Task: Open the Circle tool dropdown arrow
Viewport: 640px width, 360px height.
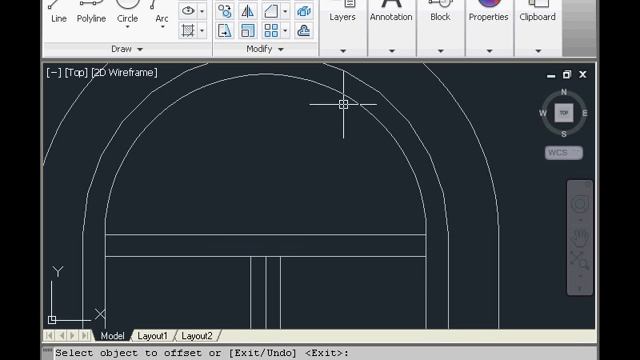Action: [x=127, y=27]
